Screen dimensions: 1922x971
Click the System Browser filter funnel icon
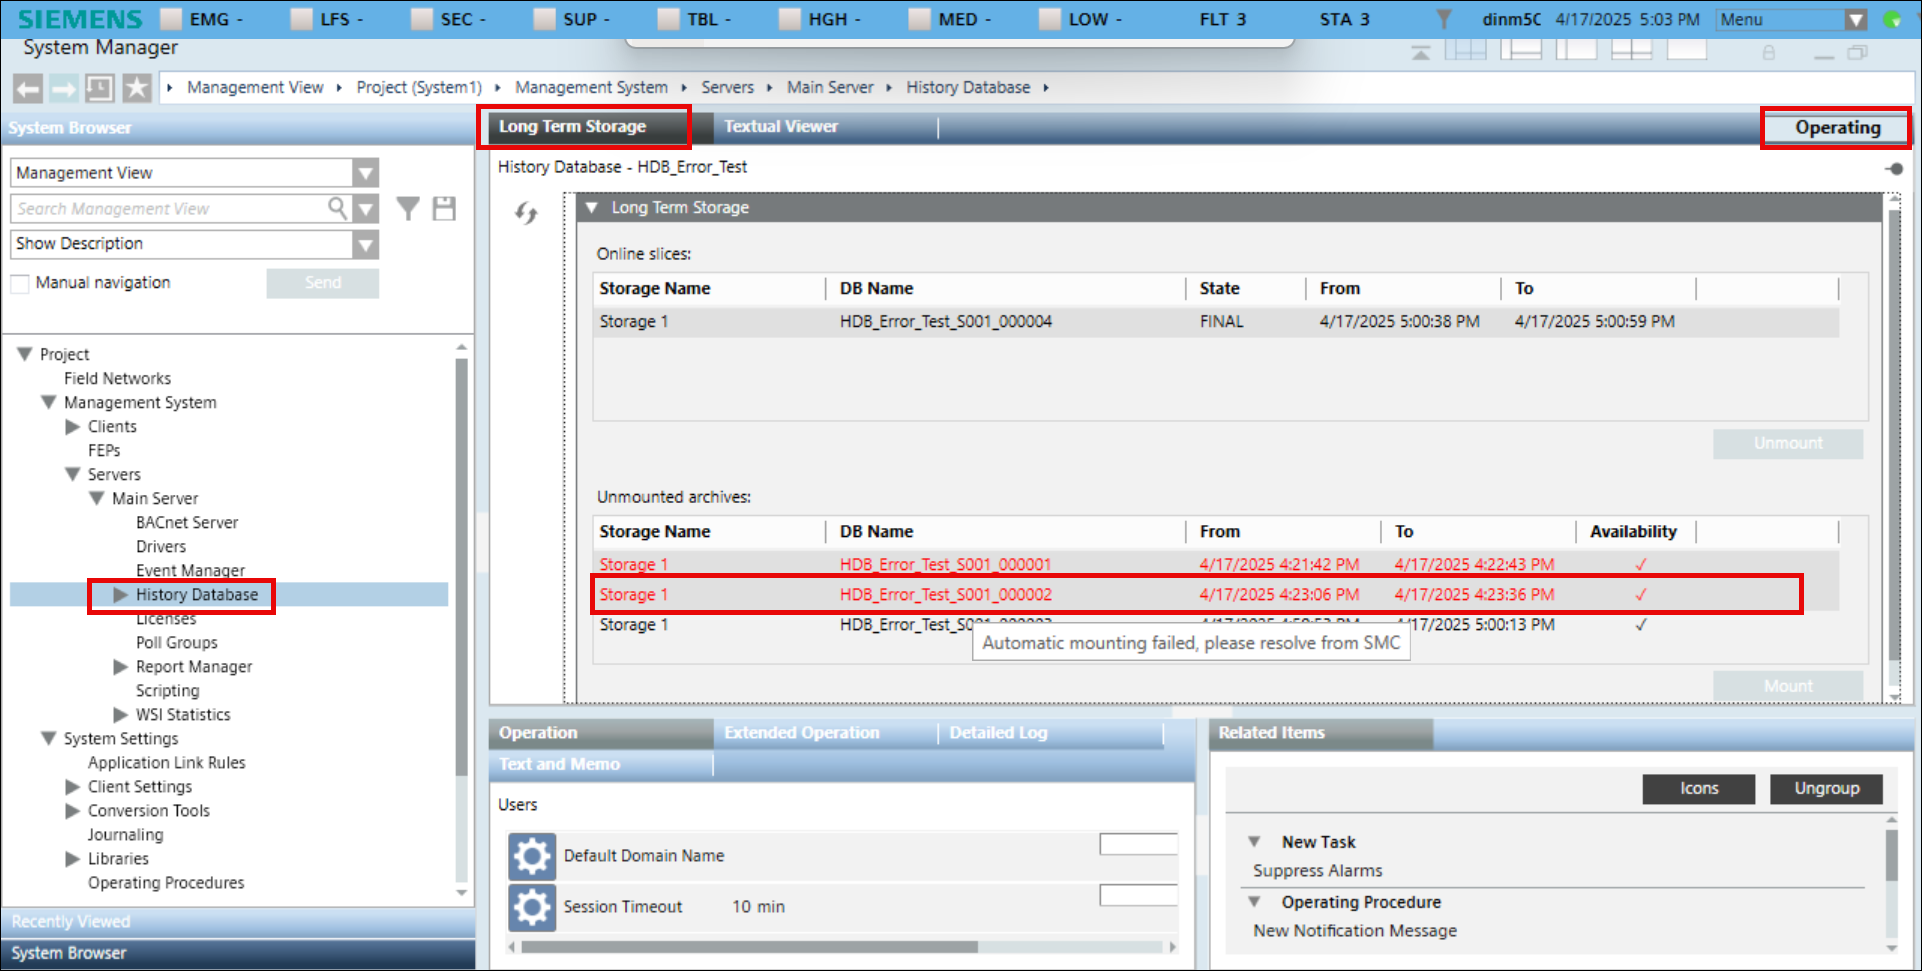point(407,208)
